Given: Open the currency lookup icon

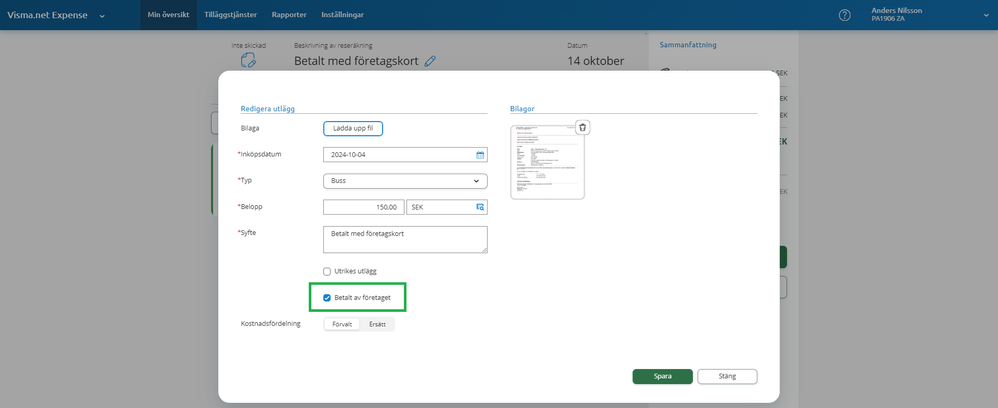Looking at the screenshot, I should [480, 207].
